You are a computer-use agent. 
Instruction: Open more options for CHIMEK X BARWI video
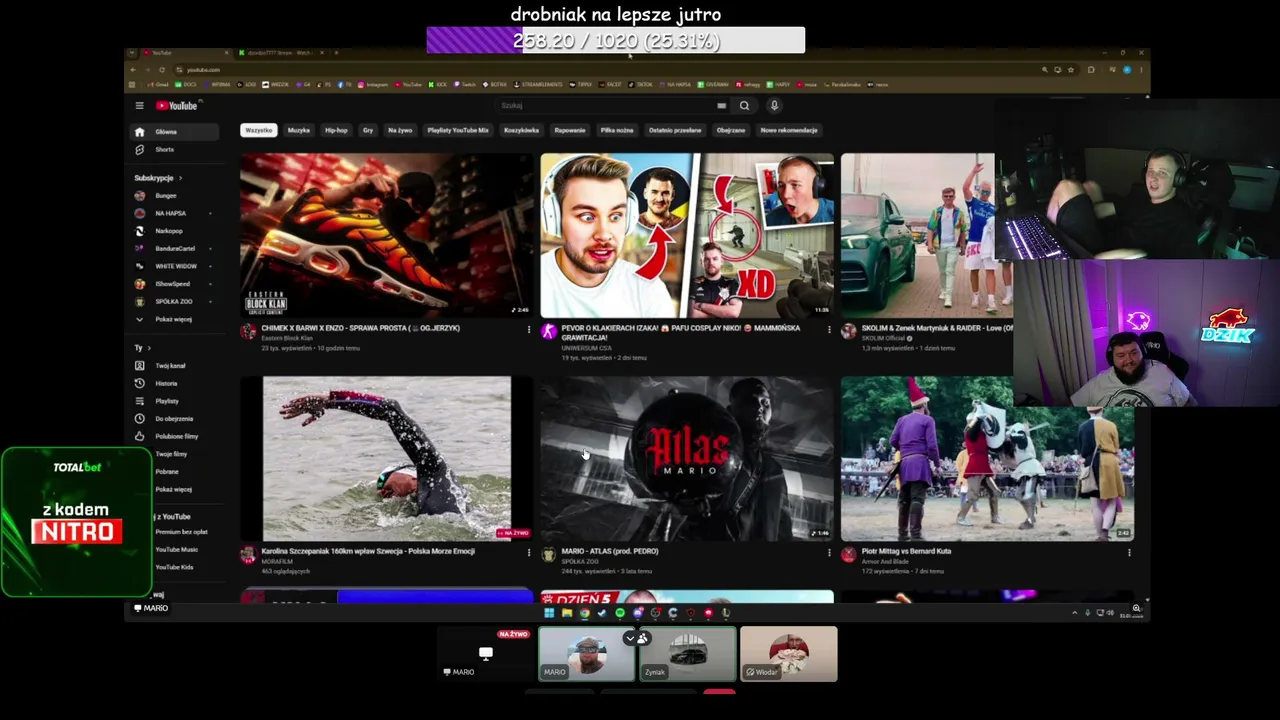[x=529, y=329]
